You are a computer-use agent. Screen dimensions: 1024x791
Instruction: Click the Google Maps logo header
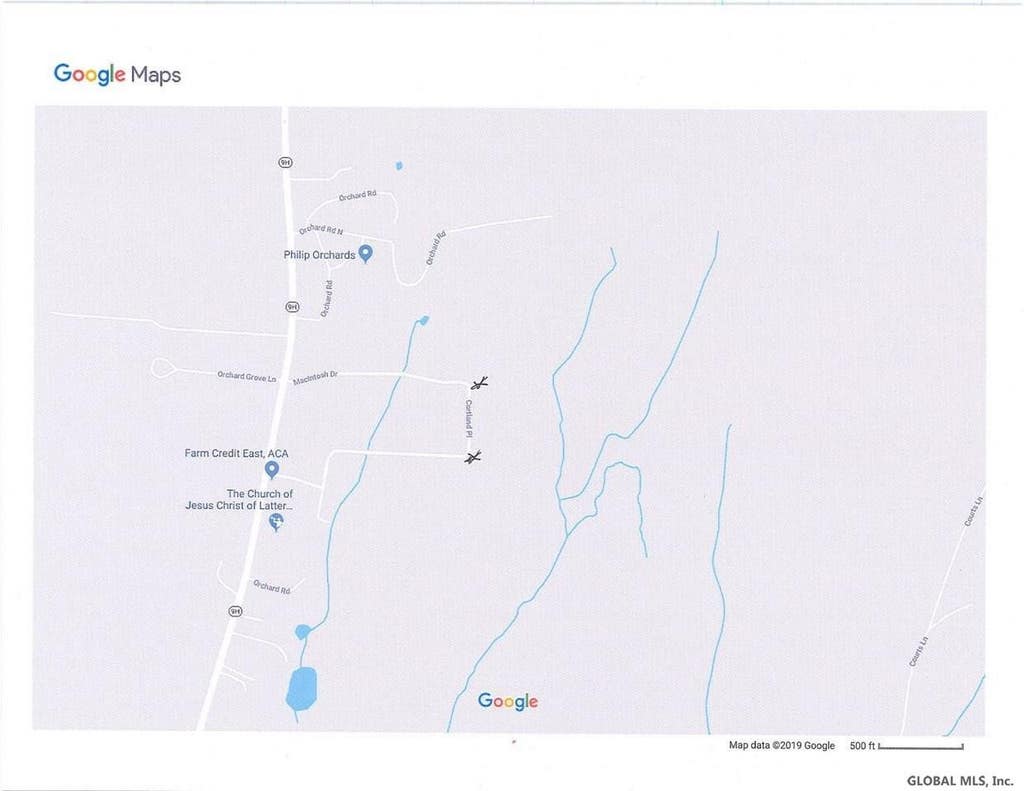coord(117,74)
